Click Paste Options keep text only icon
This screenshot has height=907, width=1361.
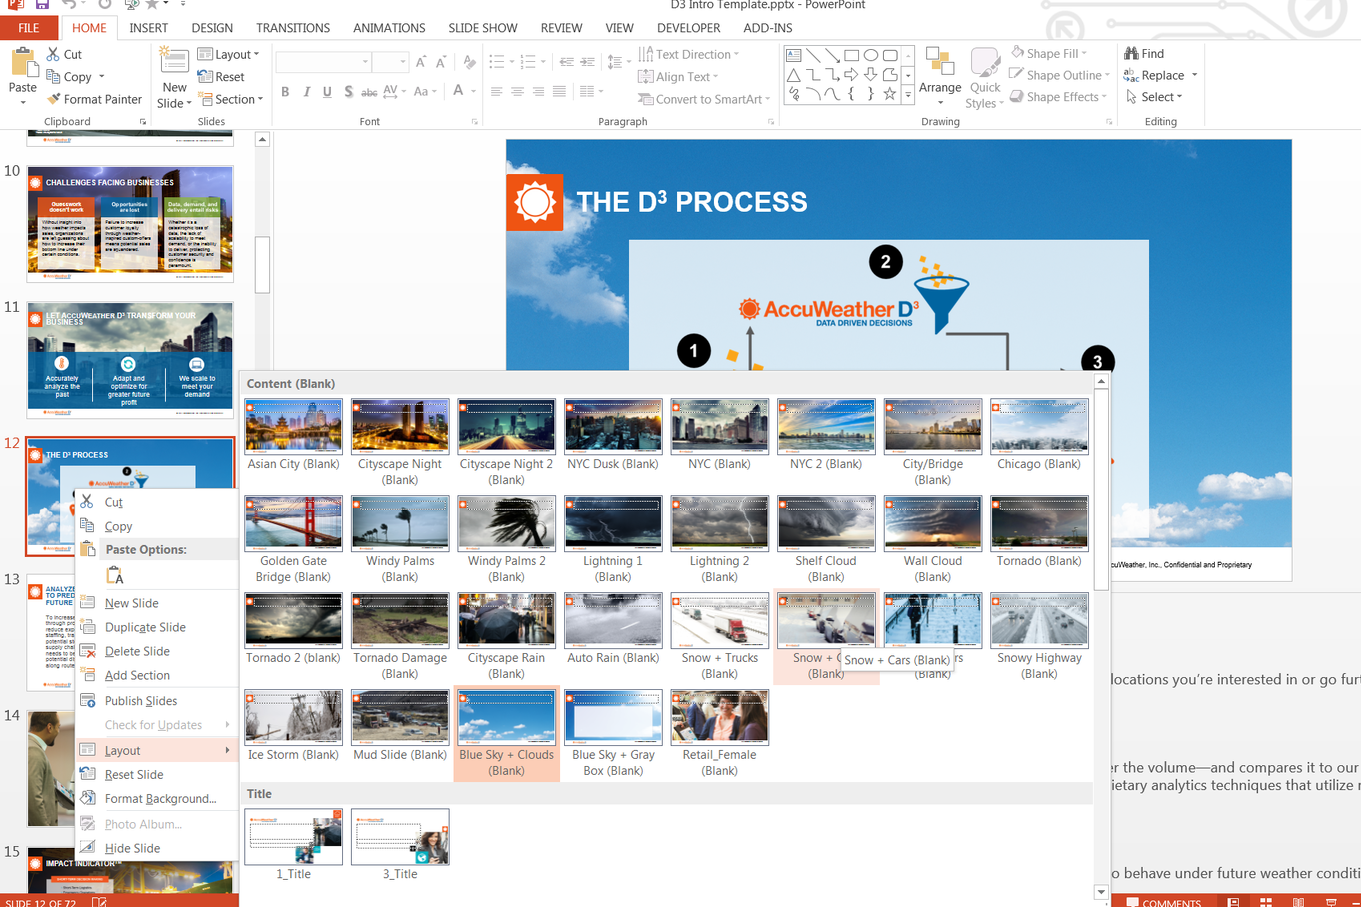[x=115, y=576]
